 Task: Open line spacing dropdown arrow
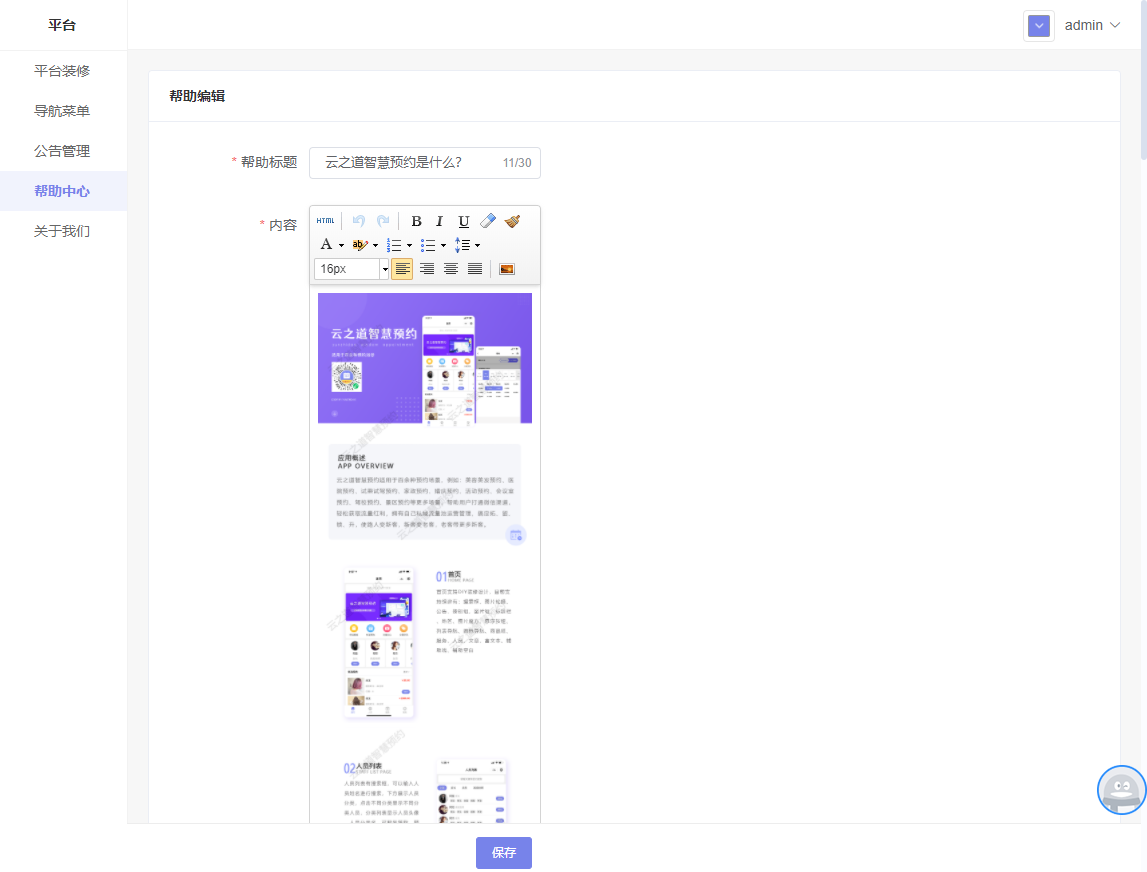click(x=478, y=245)
